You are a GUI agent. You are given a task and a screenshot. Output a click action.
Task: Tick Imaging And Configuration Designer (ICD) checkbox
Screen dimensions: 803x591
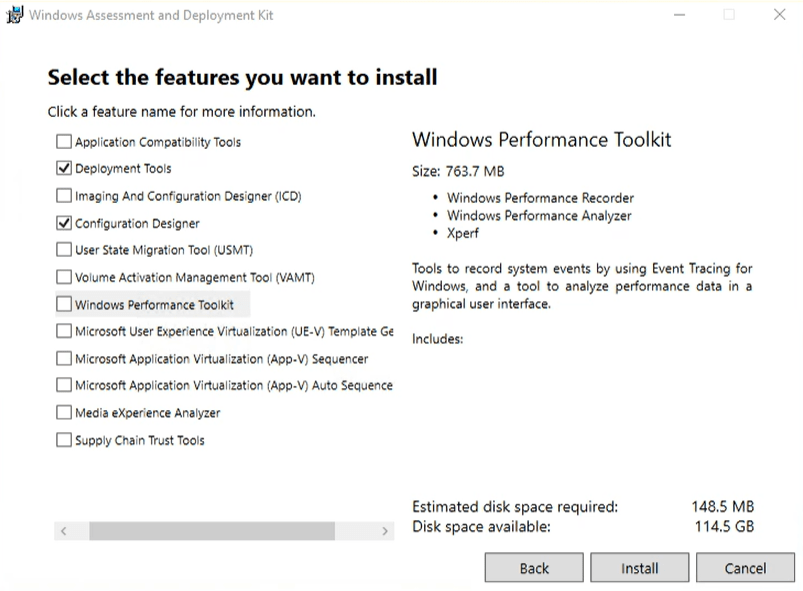tap(64, 196)
